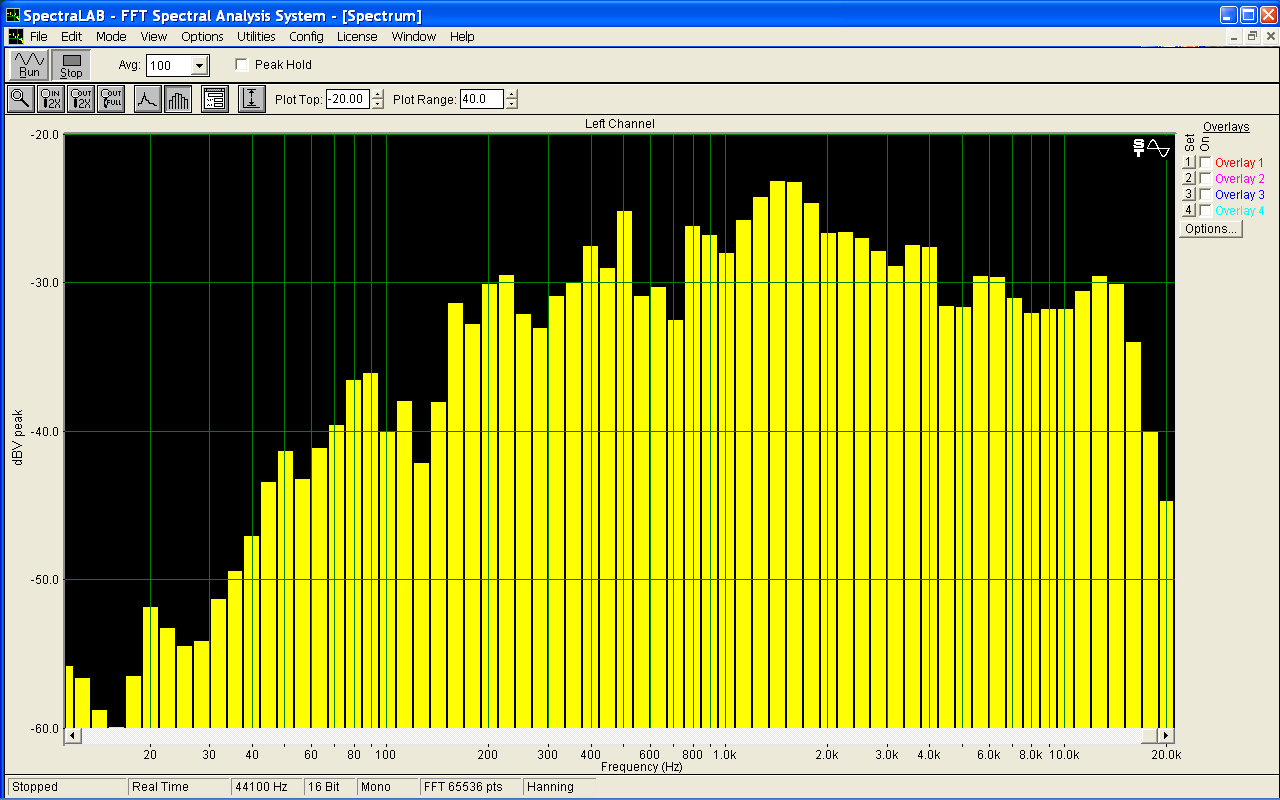Turn on the Overlay 3 checkbox
Screen dimensions: 1280x800
pos(1206,195)
